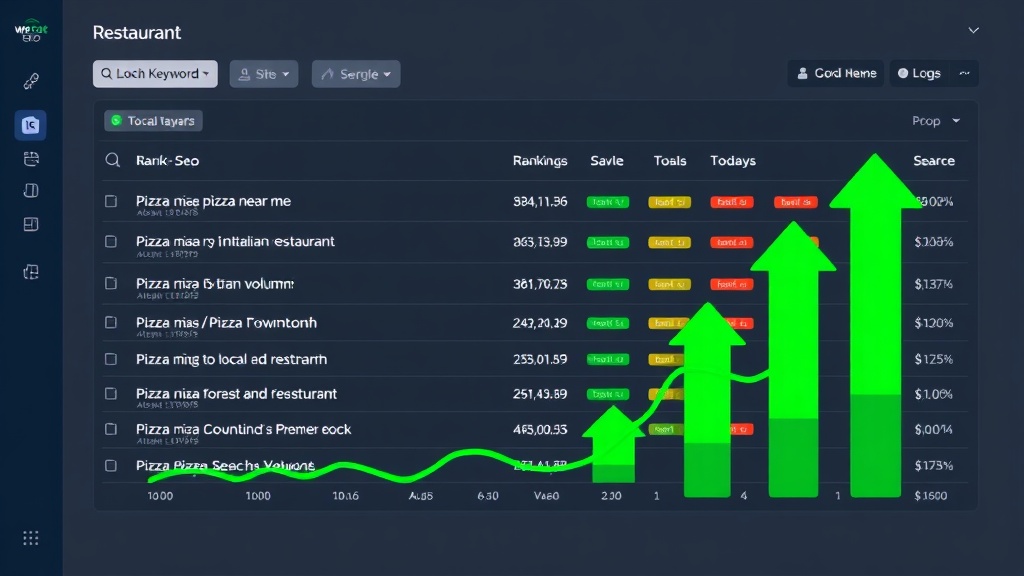1024x576 pixels.
Task: Expand the Prop dropdown above the table
Action: pos(935,120)
